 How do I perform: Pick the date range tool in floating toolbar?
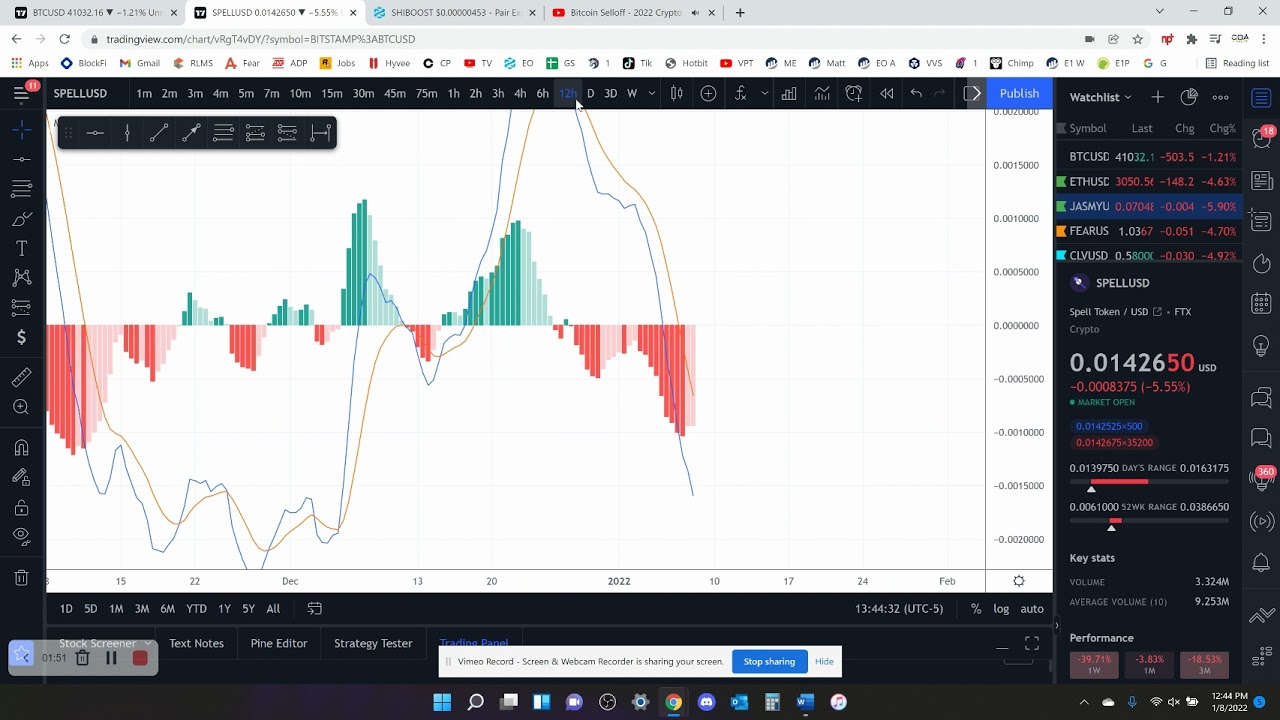pos(320,133)
